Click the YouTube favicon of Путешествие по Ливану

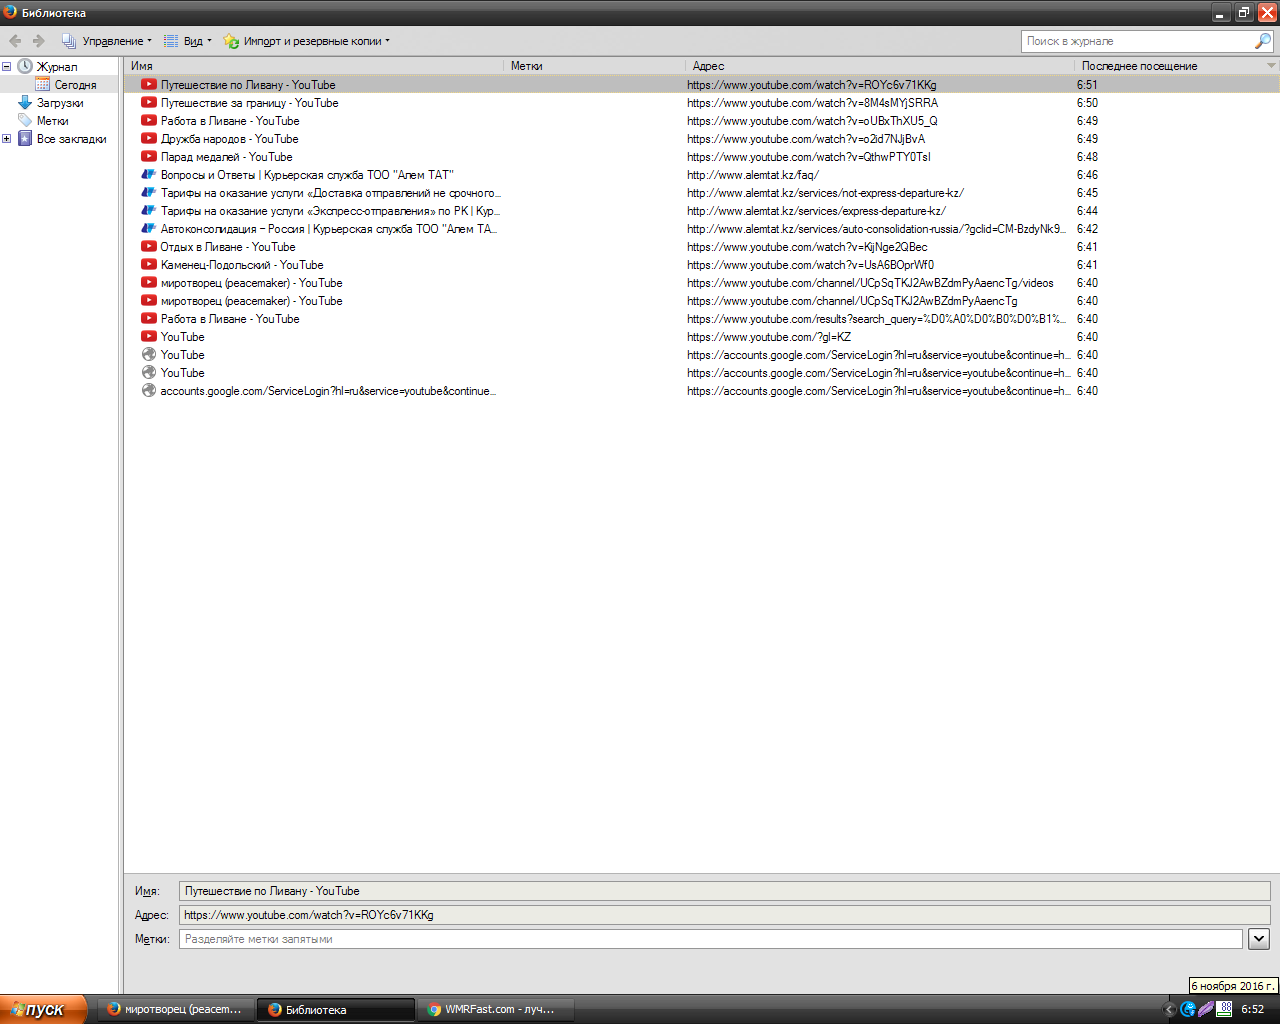click(149, 85)
